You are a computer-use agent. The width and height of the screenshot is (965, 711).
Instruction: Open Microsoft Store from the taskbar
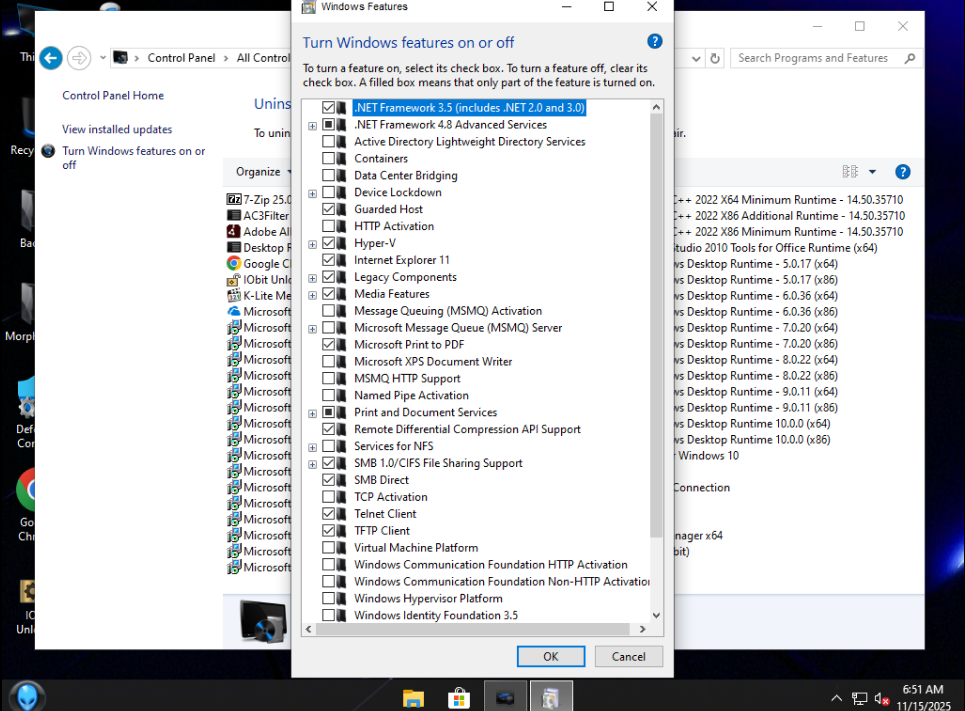tap(459, 697)
